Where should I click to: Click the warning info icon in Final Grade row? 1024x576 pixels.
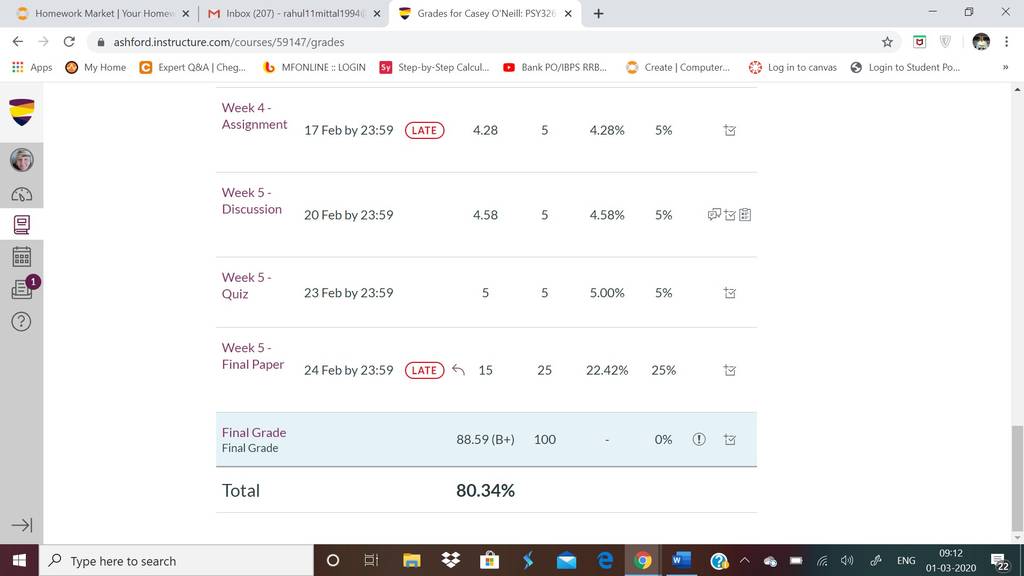tap(699, 440)
